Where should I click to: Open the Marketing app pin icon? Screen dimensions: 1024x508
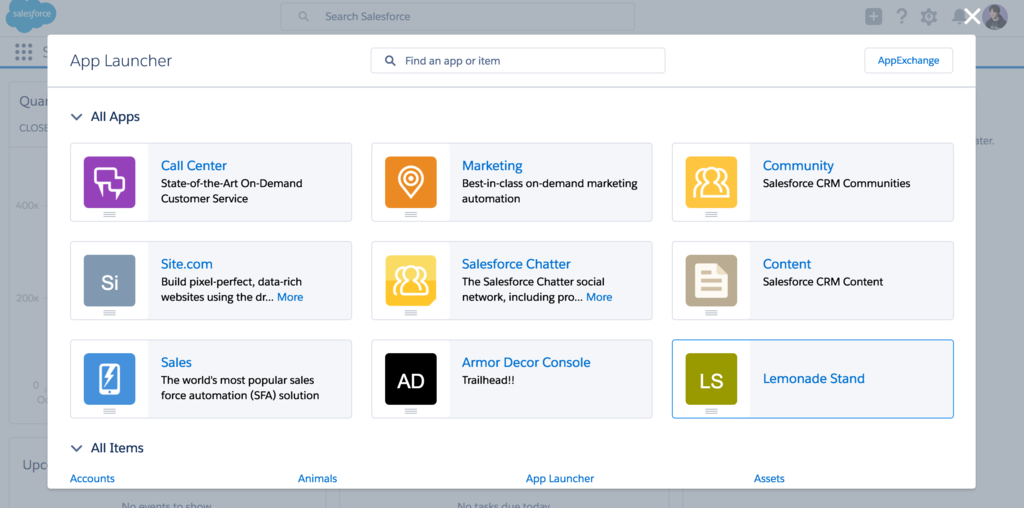coord(411,182)
